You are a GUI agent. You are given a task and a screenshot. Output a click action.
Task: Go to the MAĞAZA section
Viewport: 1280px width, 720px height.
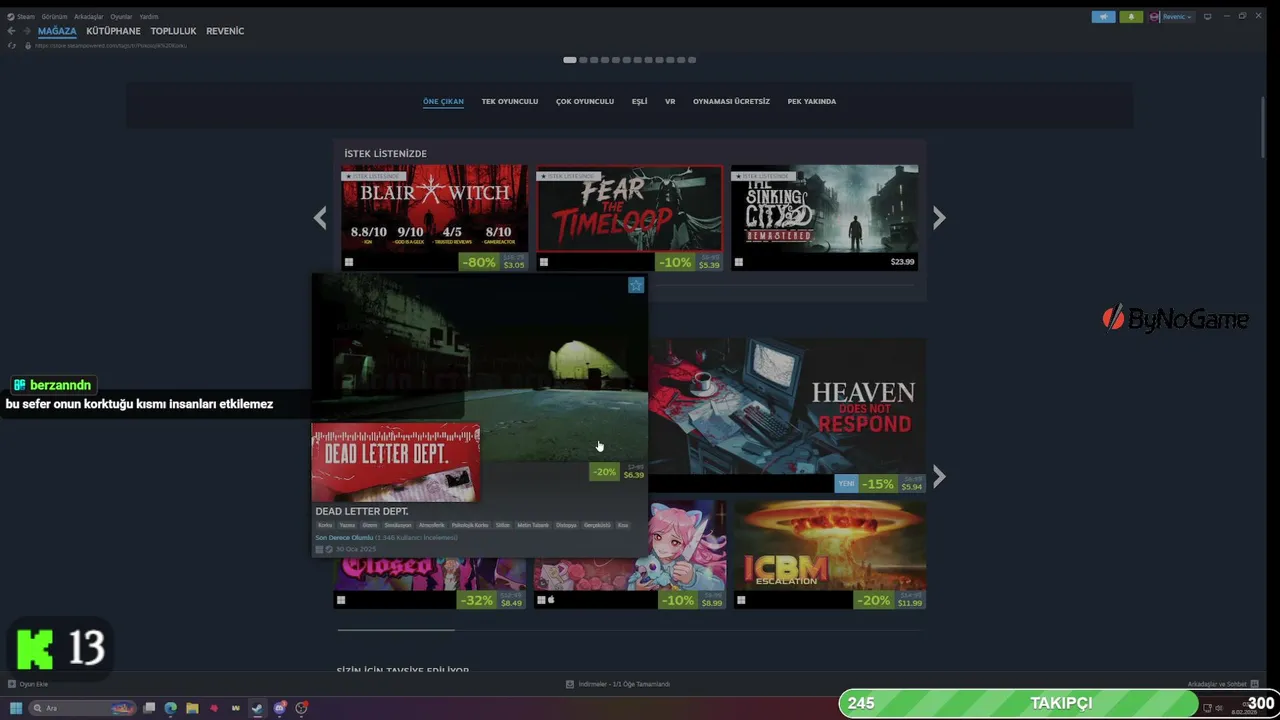pyautogui.click(x=57, y=31)
